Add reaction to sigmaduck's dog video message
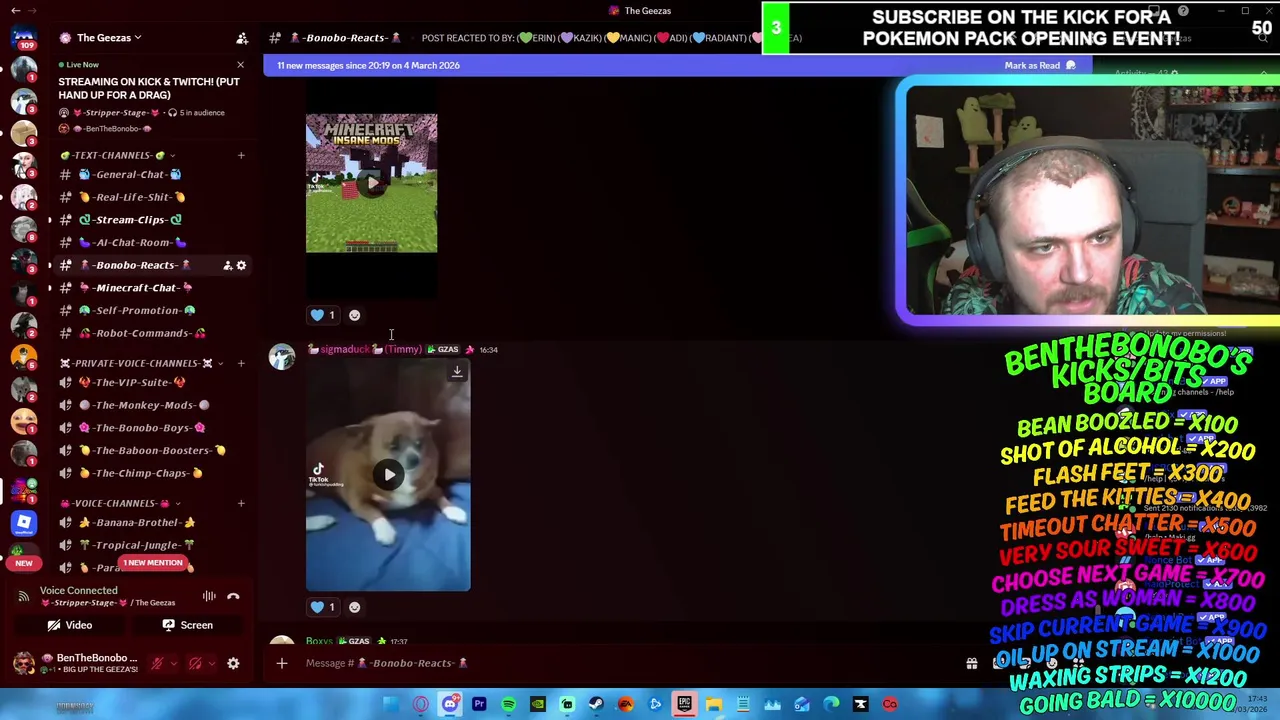 click(354, 607)
